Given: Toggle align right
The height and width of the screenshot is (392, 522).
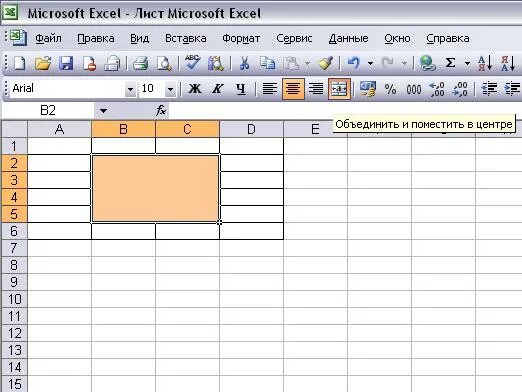Looking at the screenshot, I should (316, 89).
